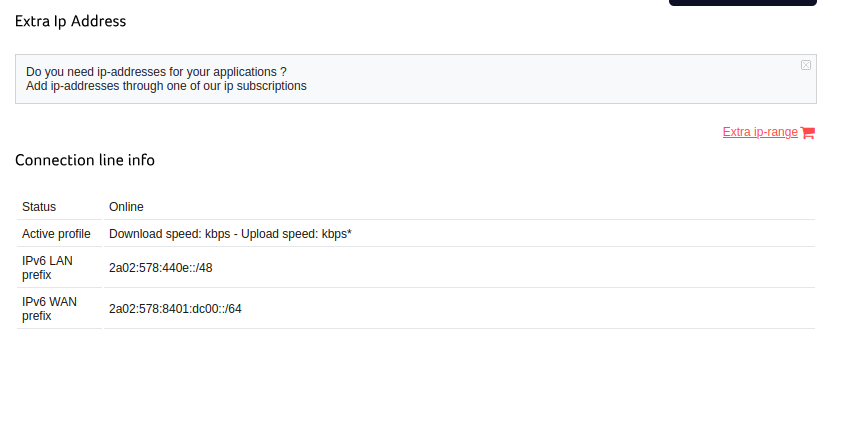Screen dimensions: 852x440
Task: Click the shopping cart icon
Action: point(808,133)
